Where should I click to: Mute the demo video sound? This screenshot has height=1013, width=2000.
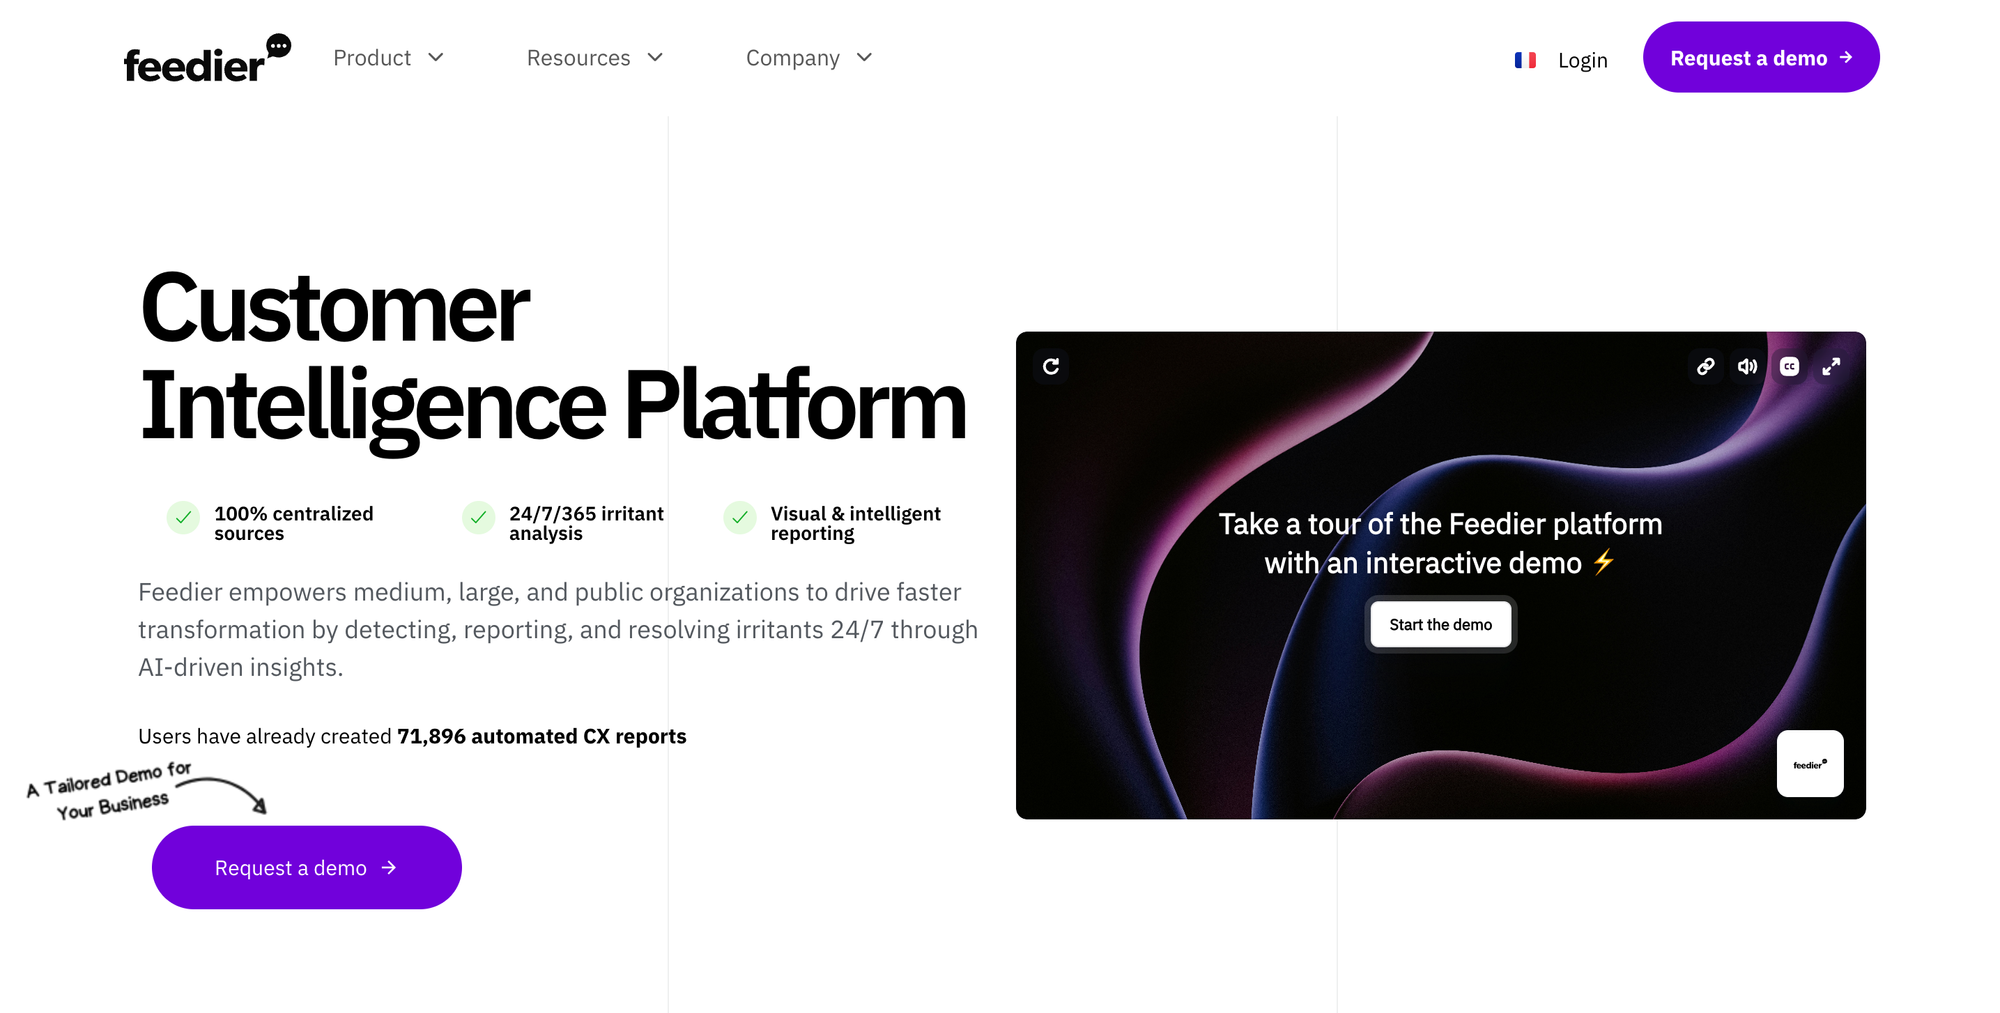1747,366
